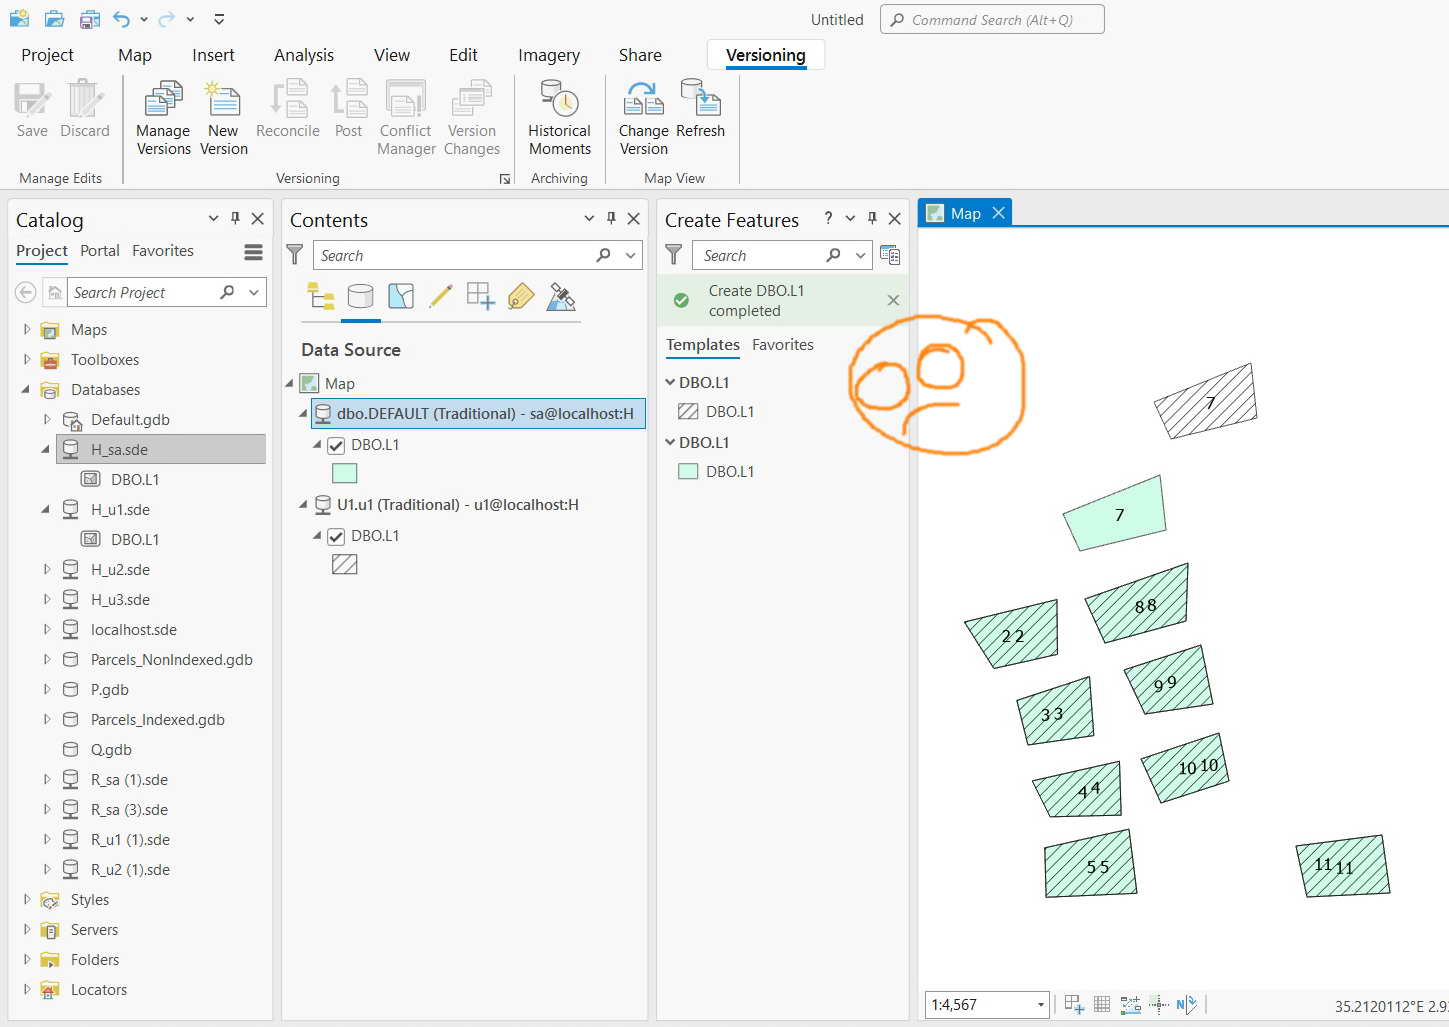This screenshot has height=1027, width=1449.
Task: Open the Catalog pane hamburger menu
Action: 253,252
